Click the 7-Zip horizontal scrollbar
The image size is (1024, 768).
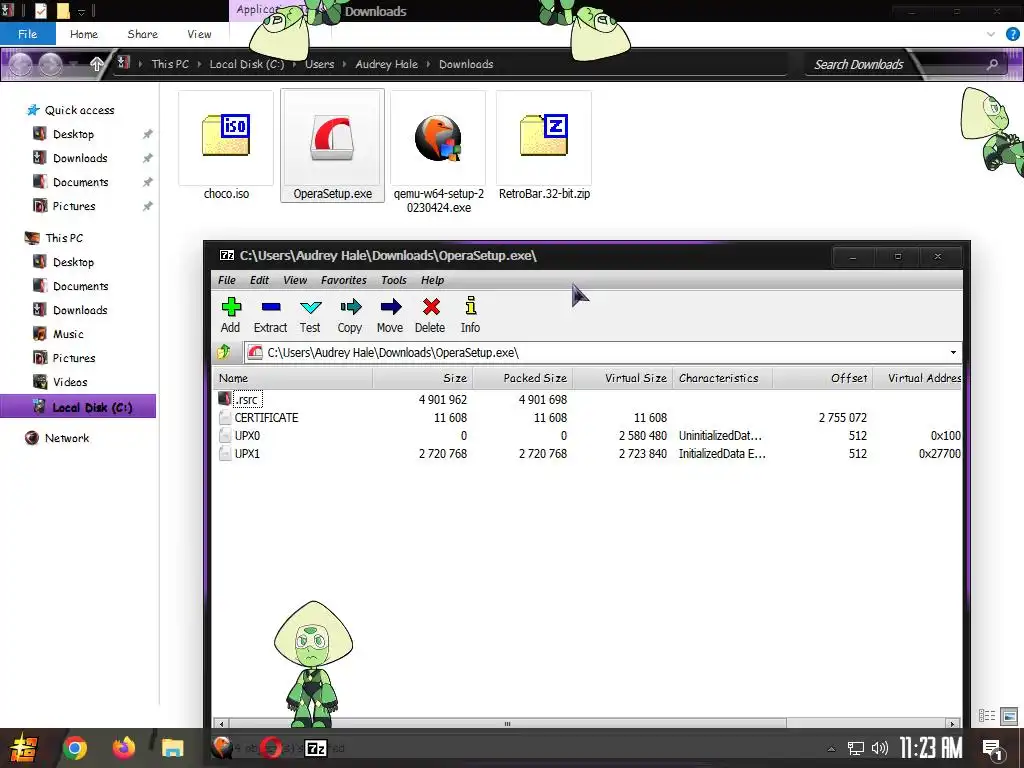click(507, 724)
